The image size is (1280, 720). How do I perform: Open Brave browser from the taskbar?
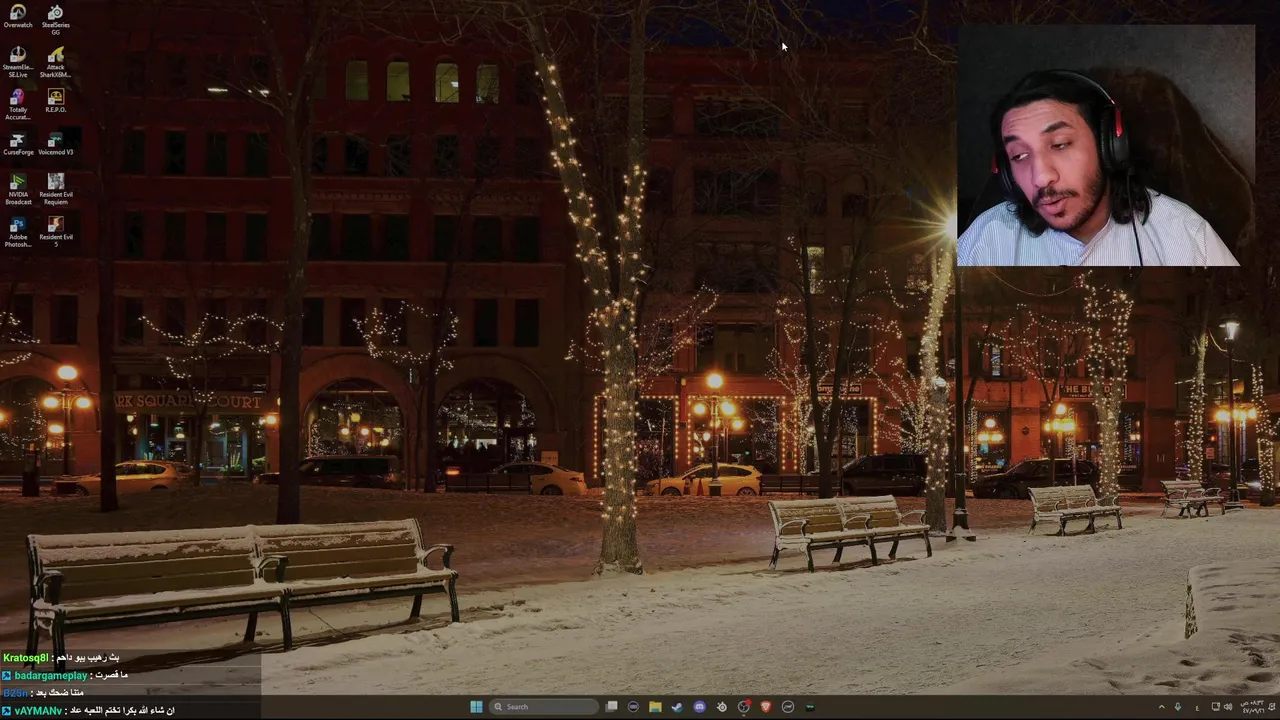(766, 707)
